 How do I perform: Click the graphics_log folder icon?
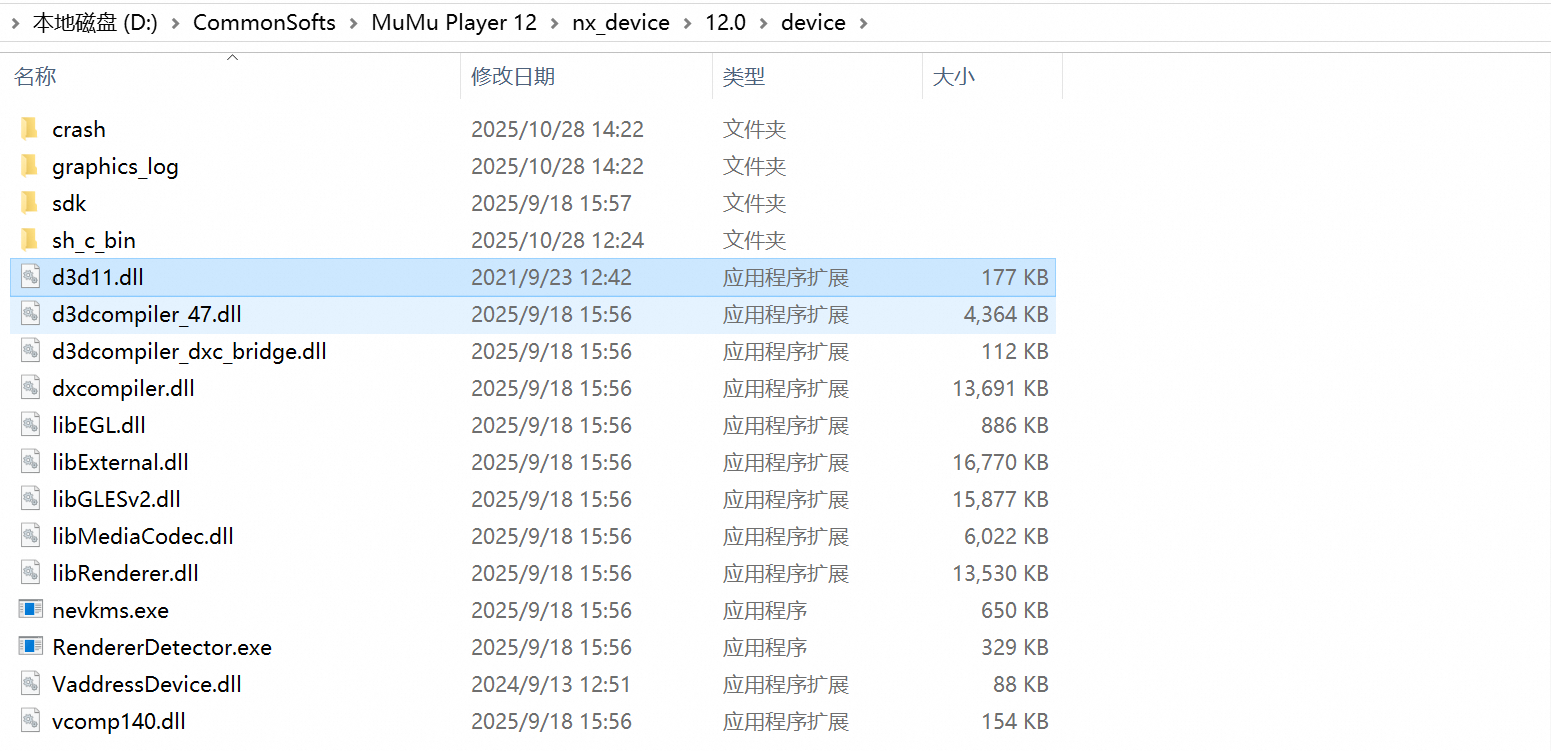click(30, 166)
